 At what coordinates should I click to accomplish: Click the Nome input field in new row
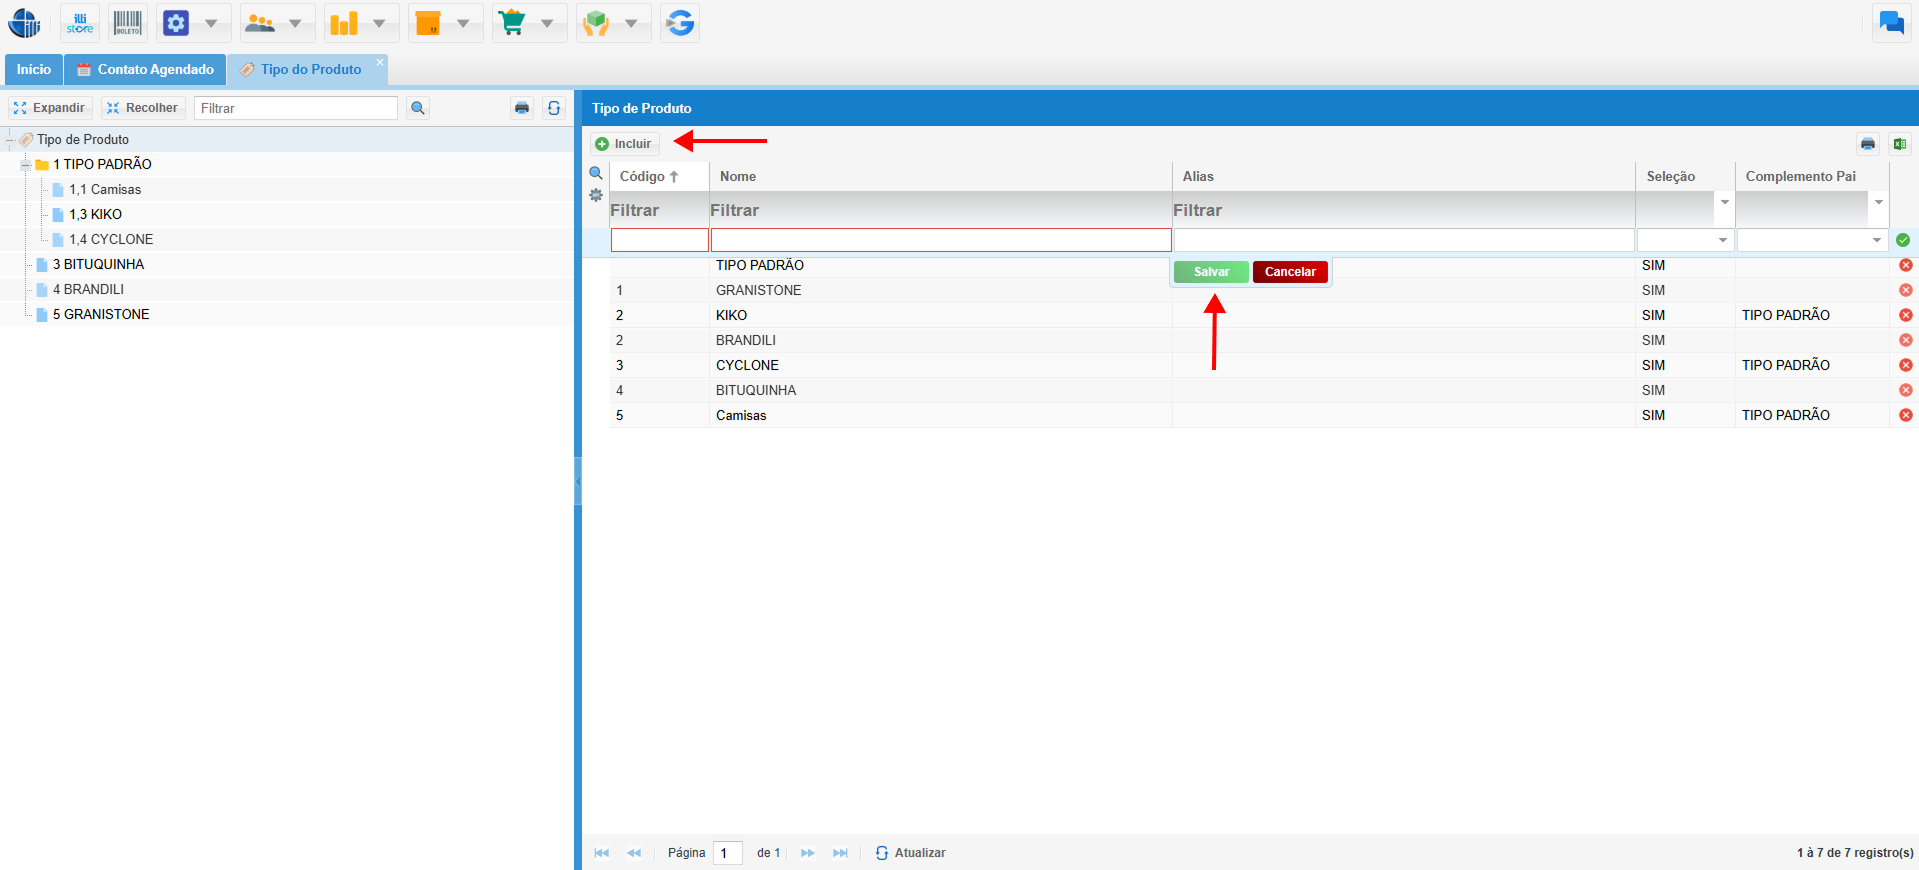(x=940, y=240)
